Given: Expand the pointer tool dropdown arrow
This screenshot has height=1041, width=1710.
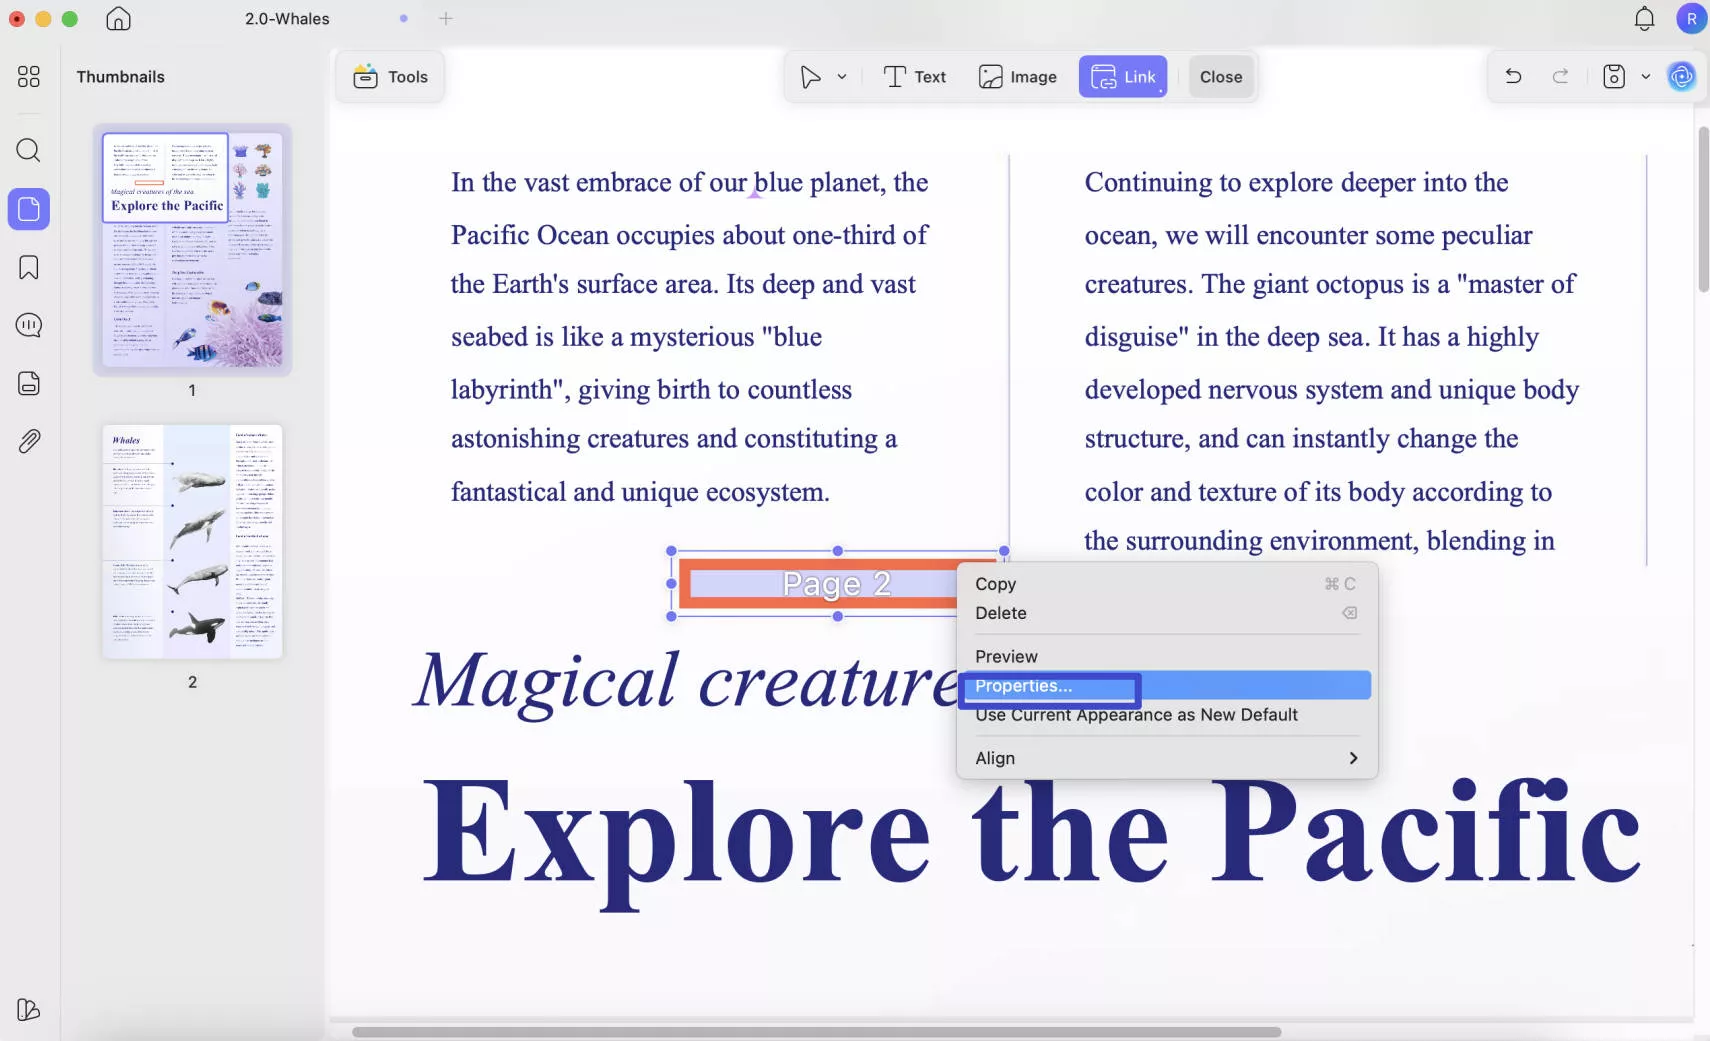Looking at the screenshot, I should coord(842,77).
